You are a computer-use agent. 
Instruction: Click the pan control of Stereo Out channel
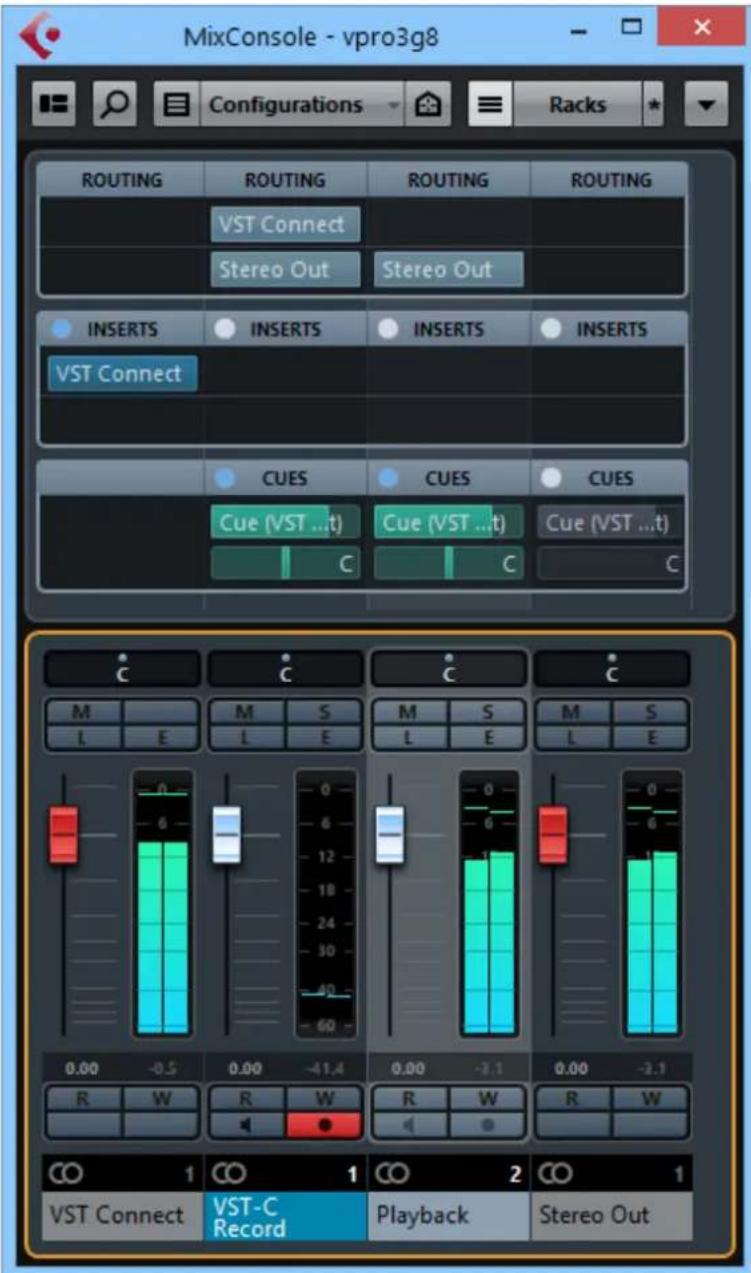612,669
